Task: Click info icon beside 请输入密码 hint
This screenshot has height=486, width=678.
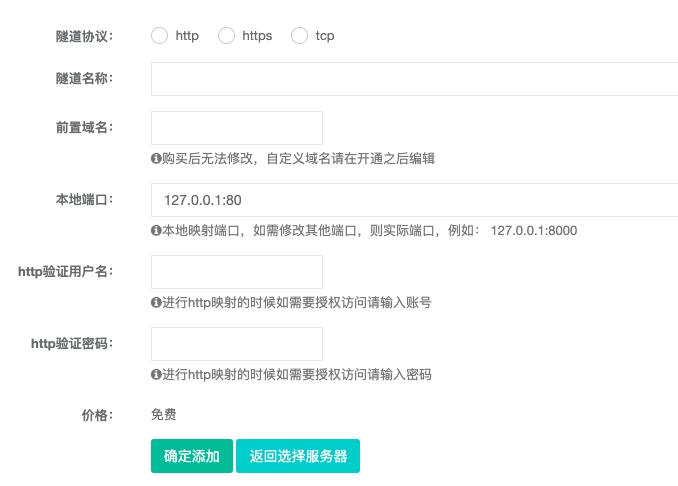Action: click(x=156, y=374)
